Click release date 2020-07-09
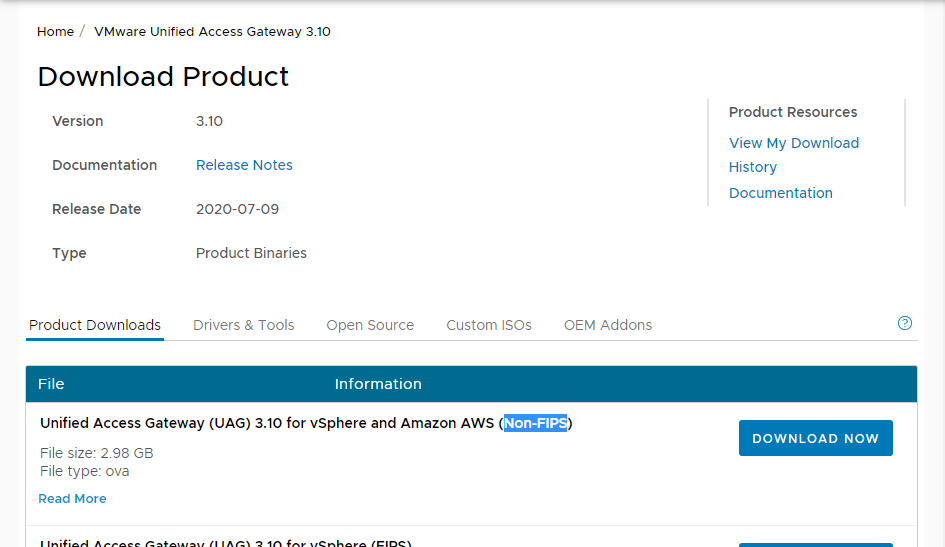This screenshot has width=945, height=547. click(x=237, y=209)
